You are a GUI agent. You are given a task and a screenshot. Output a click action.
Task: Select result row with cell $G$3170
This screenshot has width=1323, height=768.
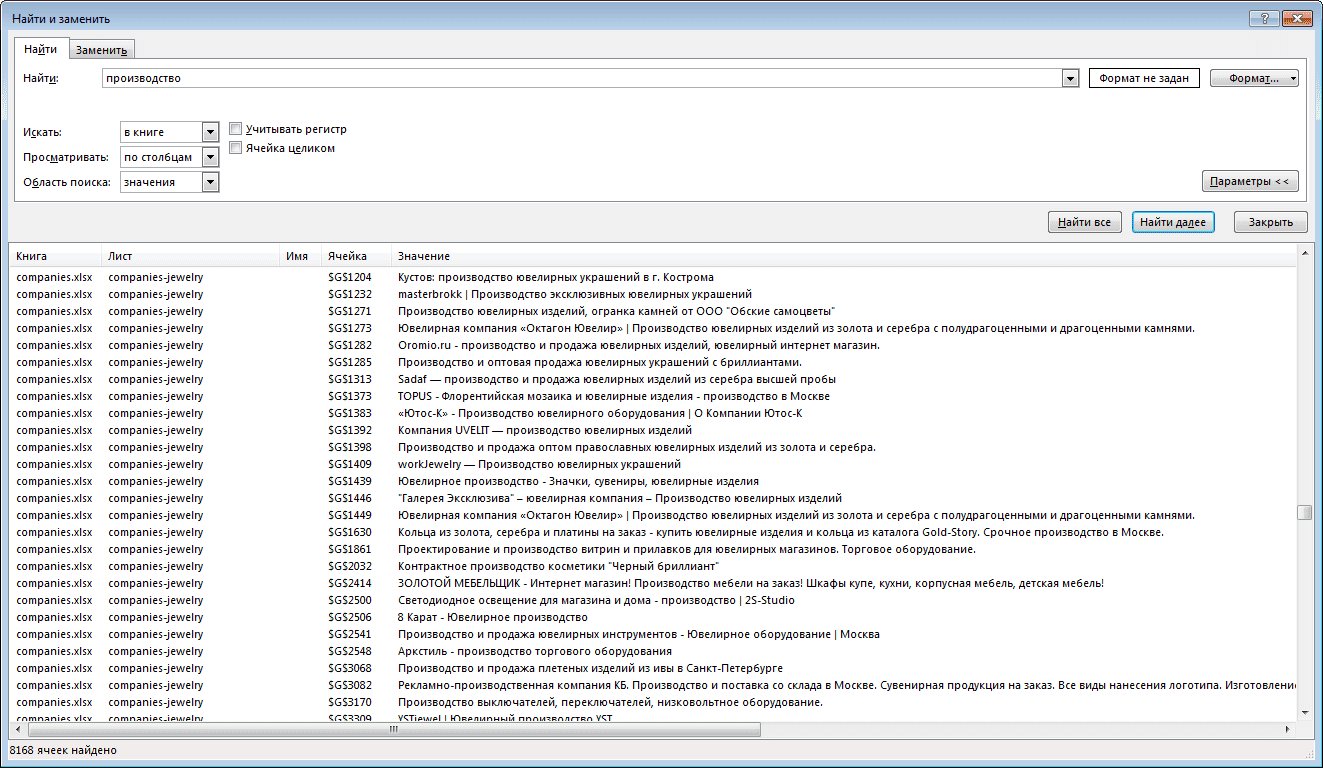coord(653,702)
